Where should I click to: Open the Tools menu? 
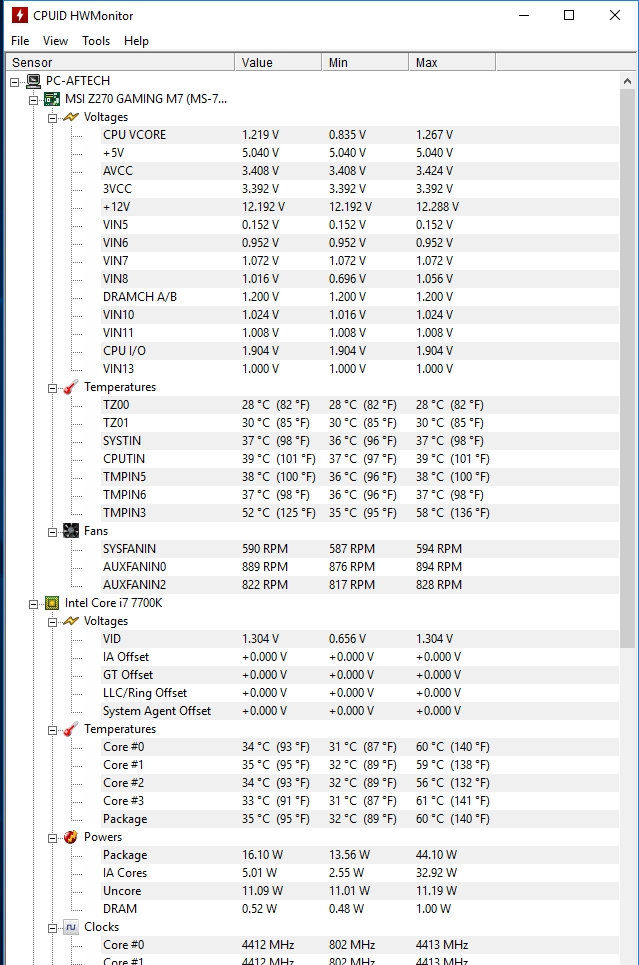point(96,41)
